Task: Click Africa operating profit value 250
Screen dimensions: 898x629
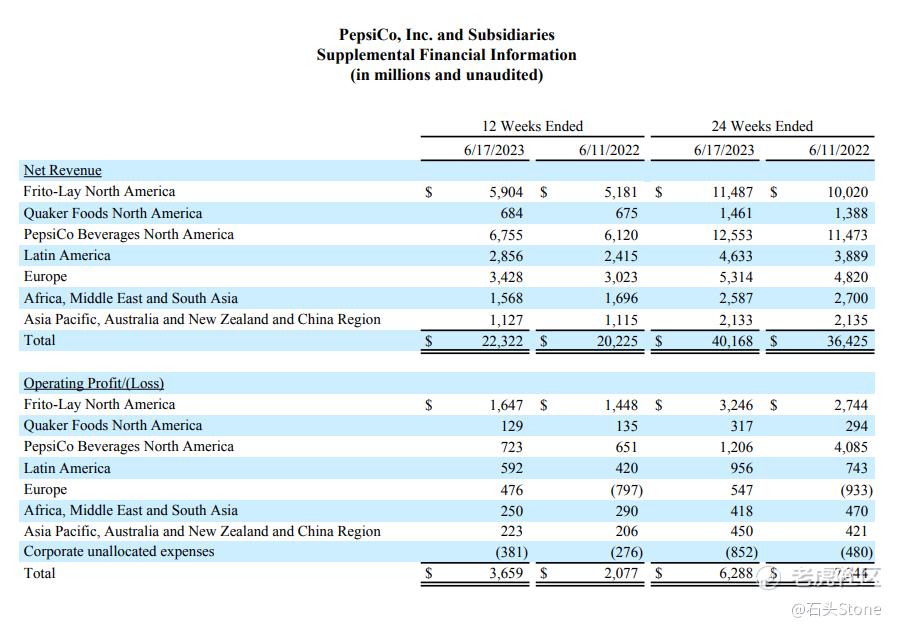Action: (x=512, y=511)
